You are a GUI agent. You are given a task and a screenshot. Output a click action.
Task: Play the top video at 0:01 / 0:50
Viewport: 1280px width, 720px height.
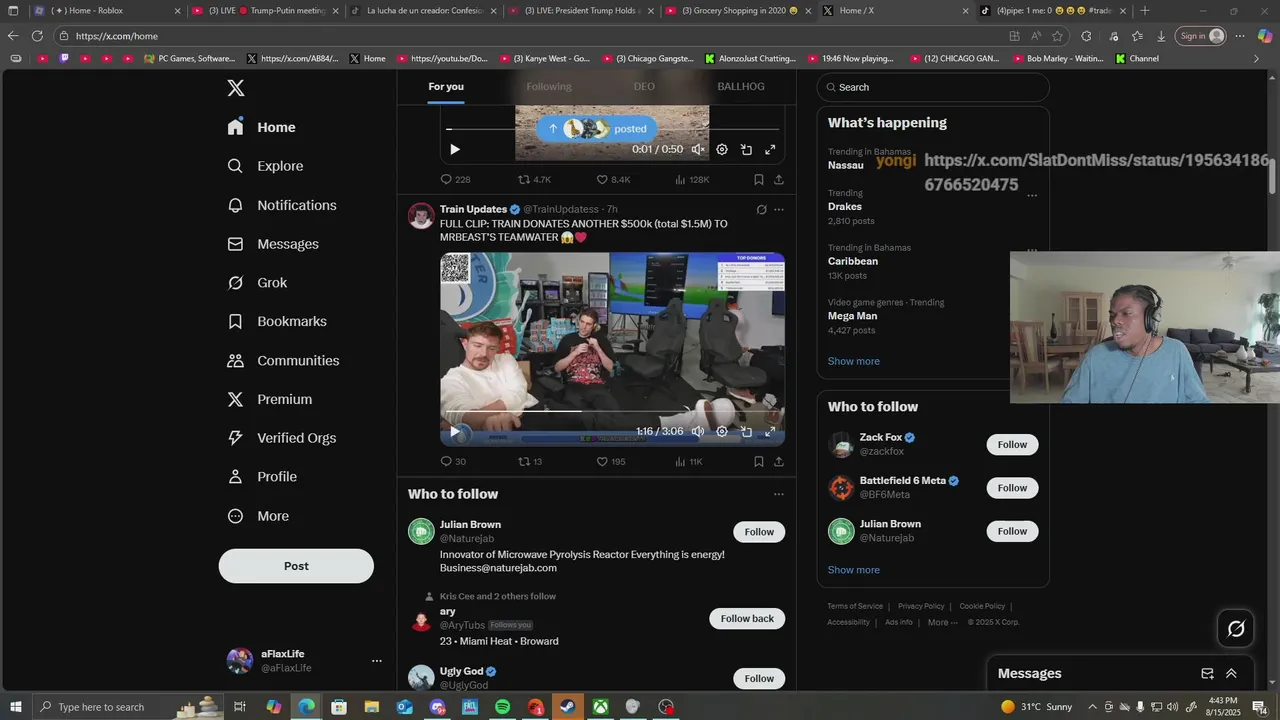455,149
